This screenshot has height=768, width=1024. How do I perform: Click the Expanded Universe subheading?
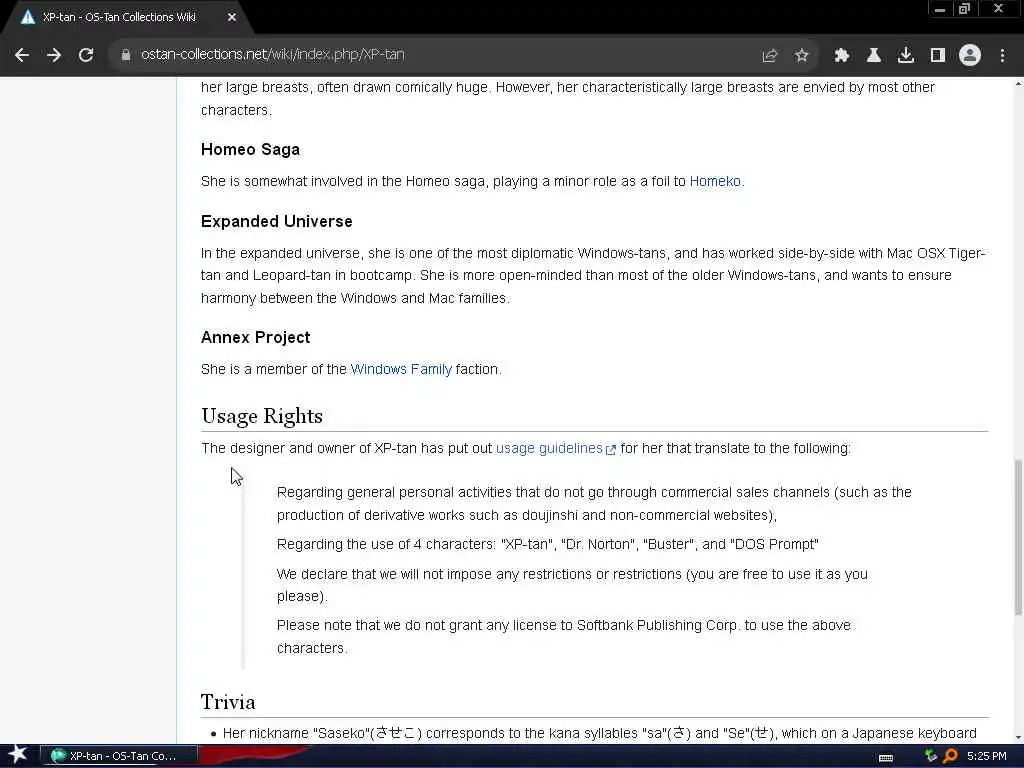[x=276, y=221]
